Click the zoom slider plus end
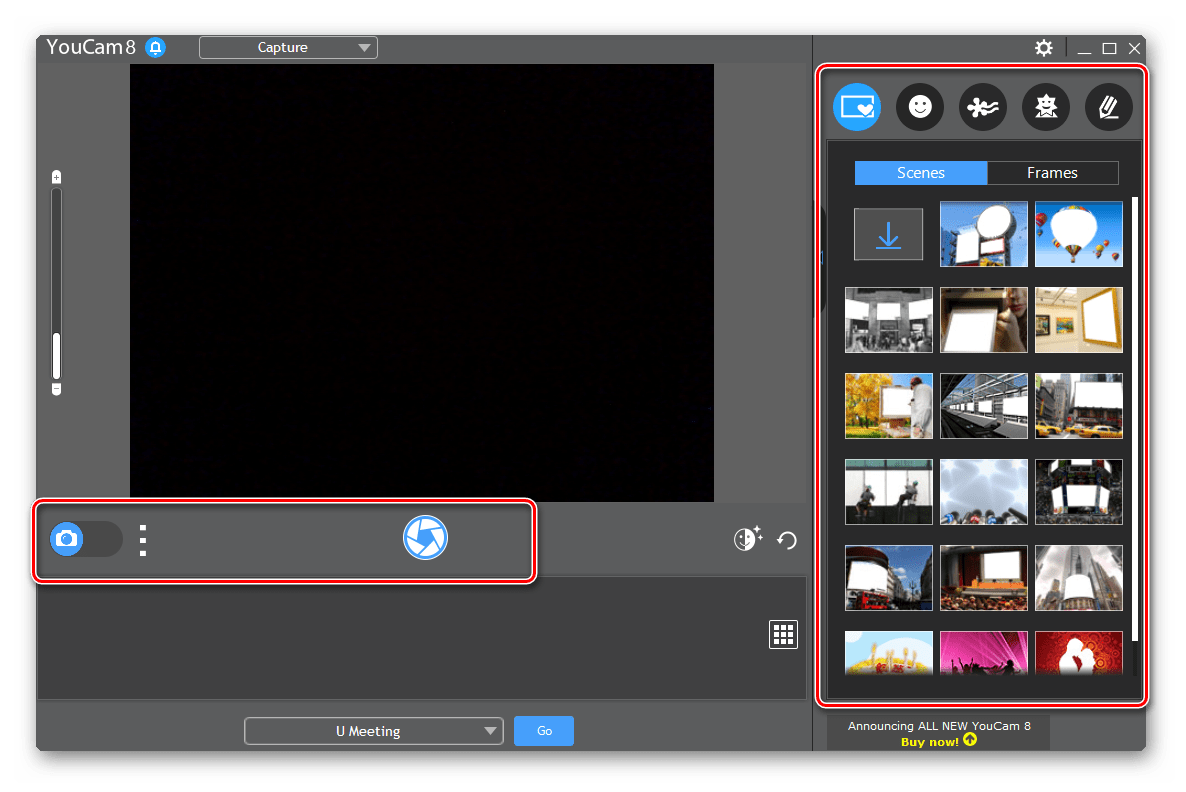The width and height of the screenshot is (1186, 792). click(x=57, y=177)
